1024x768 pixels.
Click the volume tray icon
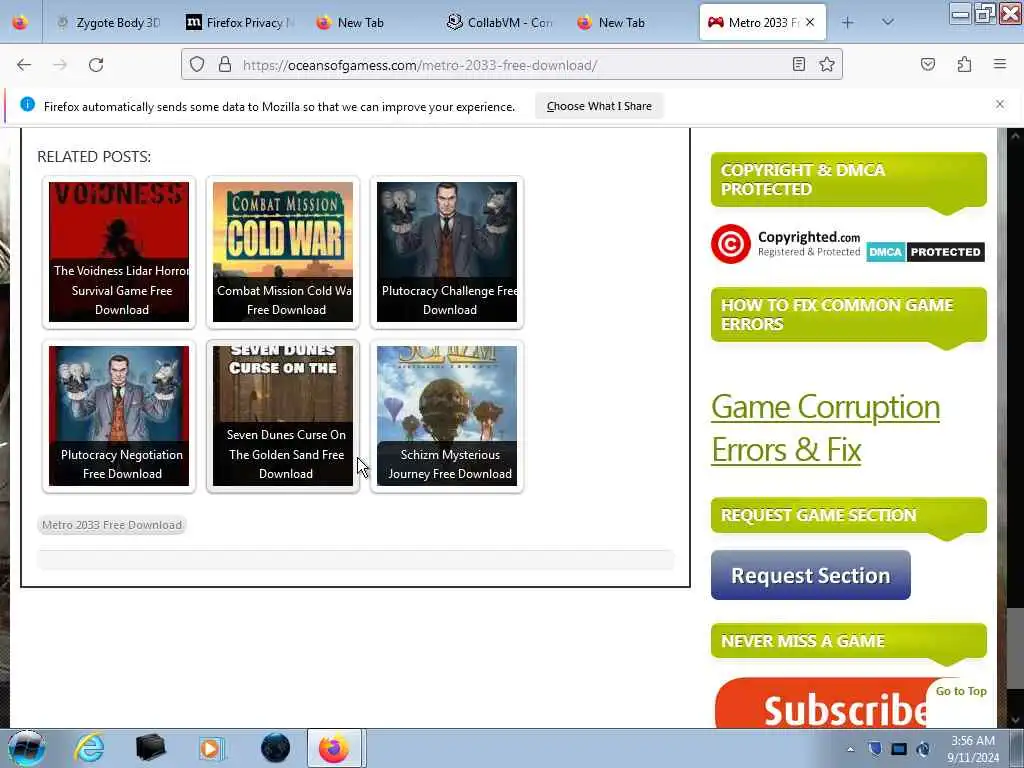point(923,749)
